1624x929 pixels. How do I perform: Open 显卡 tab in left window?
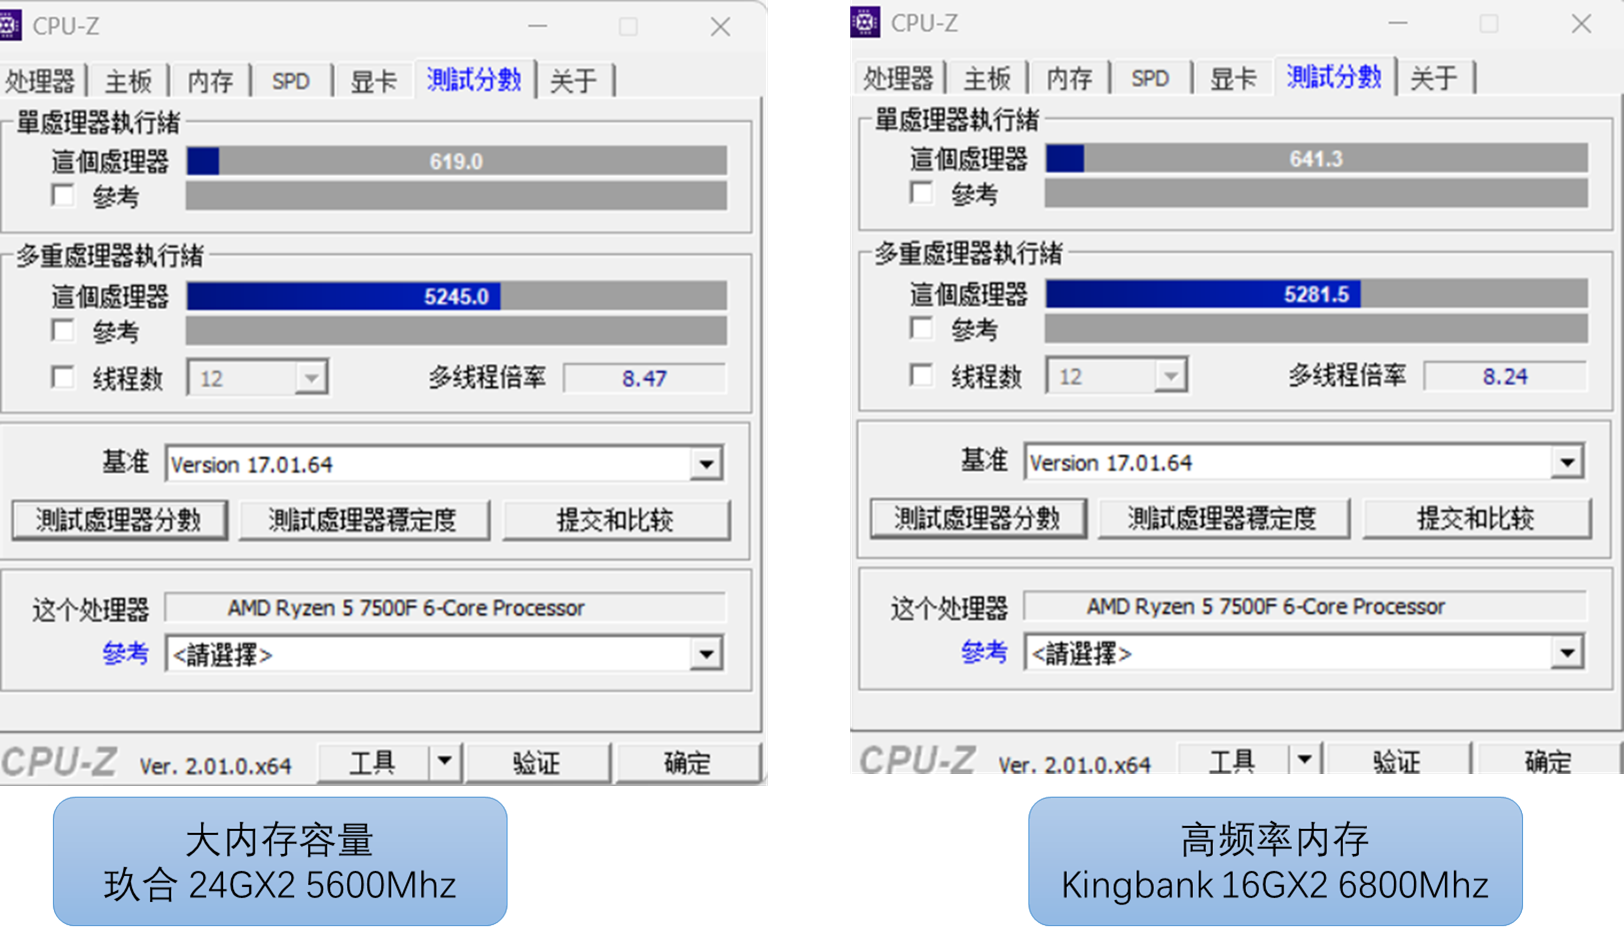click(373, 81)
